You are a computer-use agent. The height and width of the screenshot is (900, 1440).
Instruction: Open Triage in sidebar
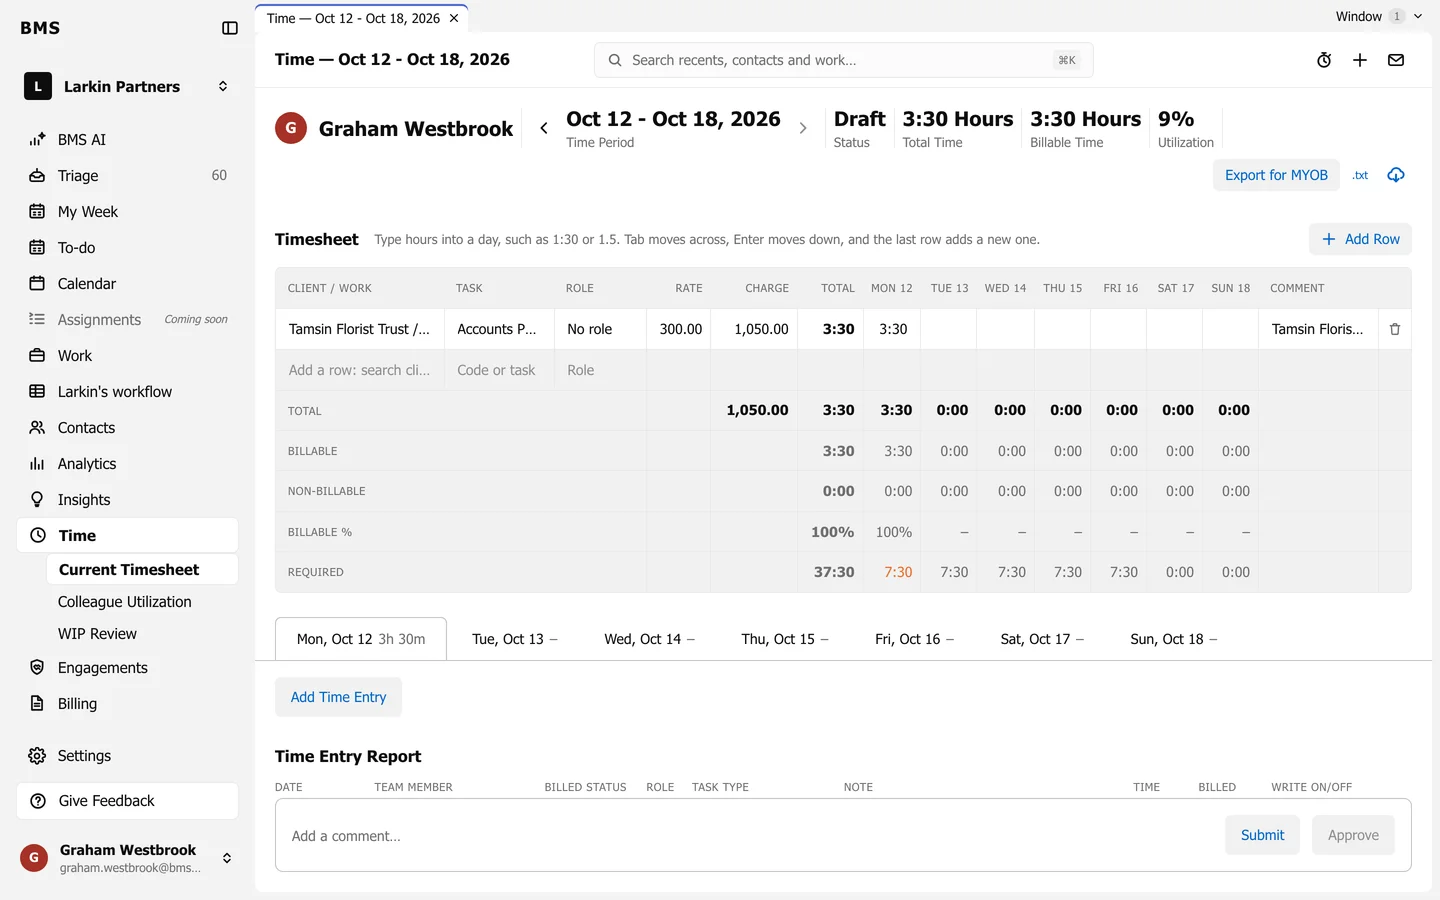point(128,176)
